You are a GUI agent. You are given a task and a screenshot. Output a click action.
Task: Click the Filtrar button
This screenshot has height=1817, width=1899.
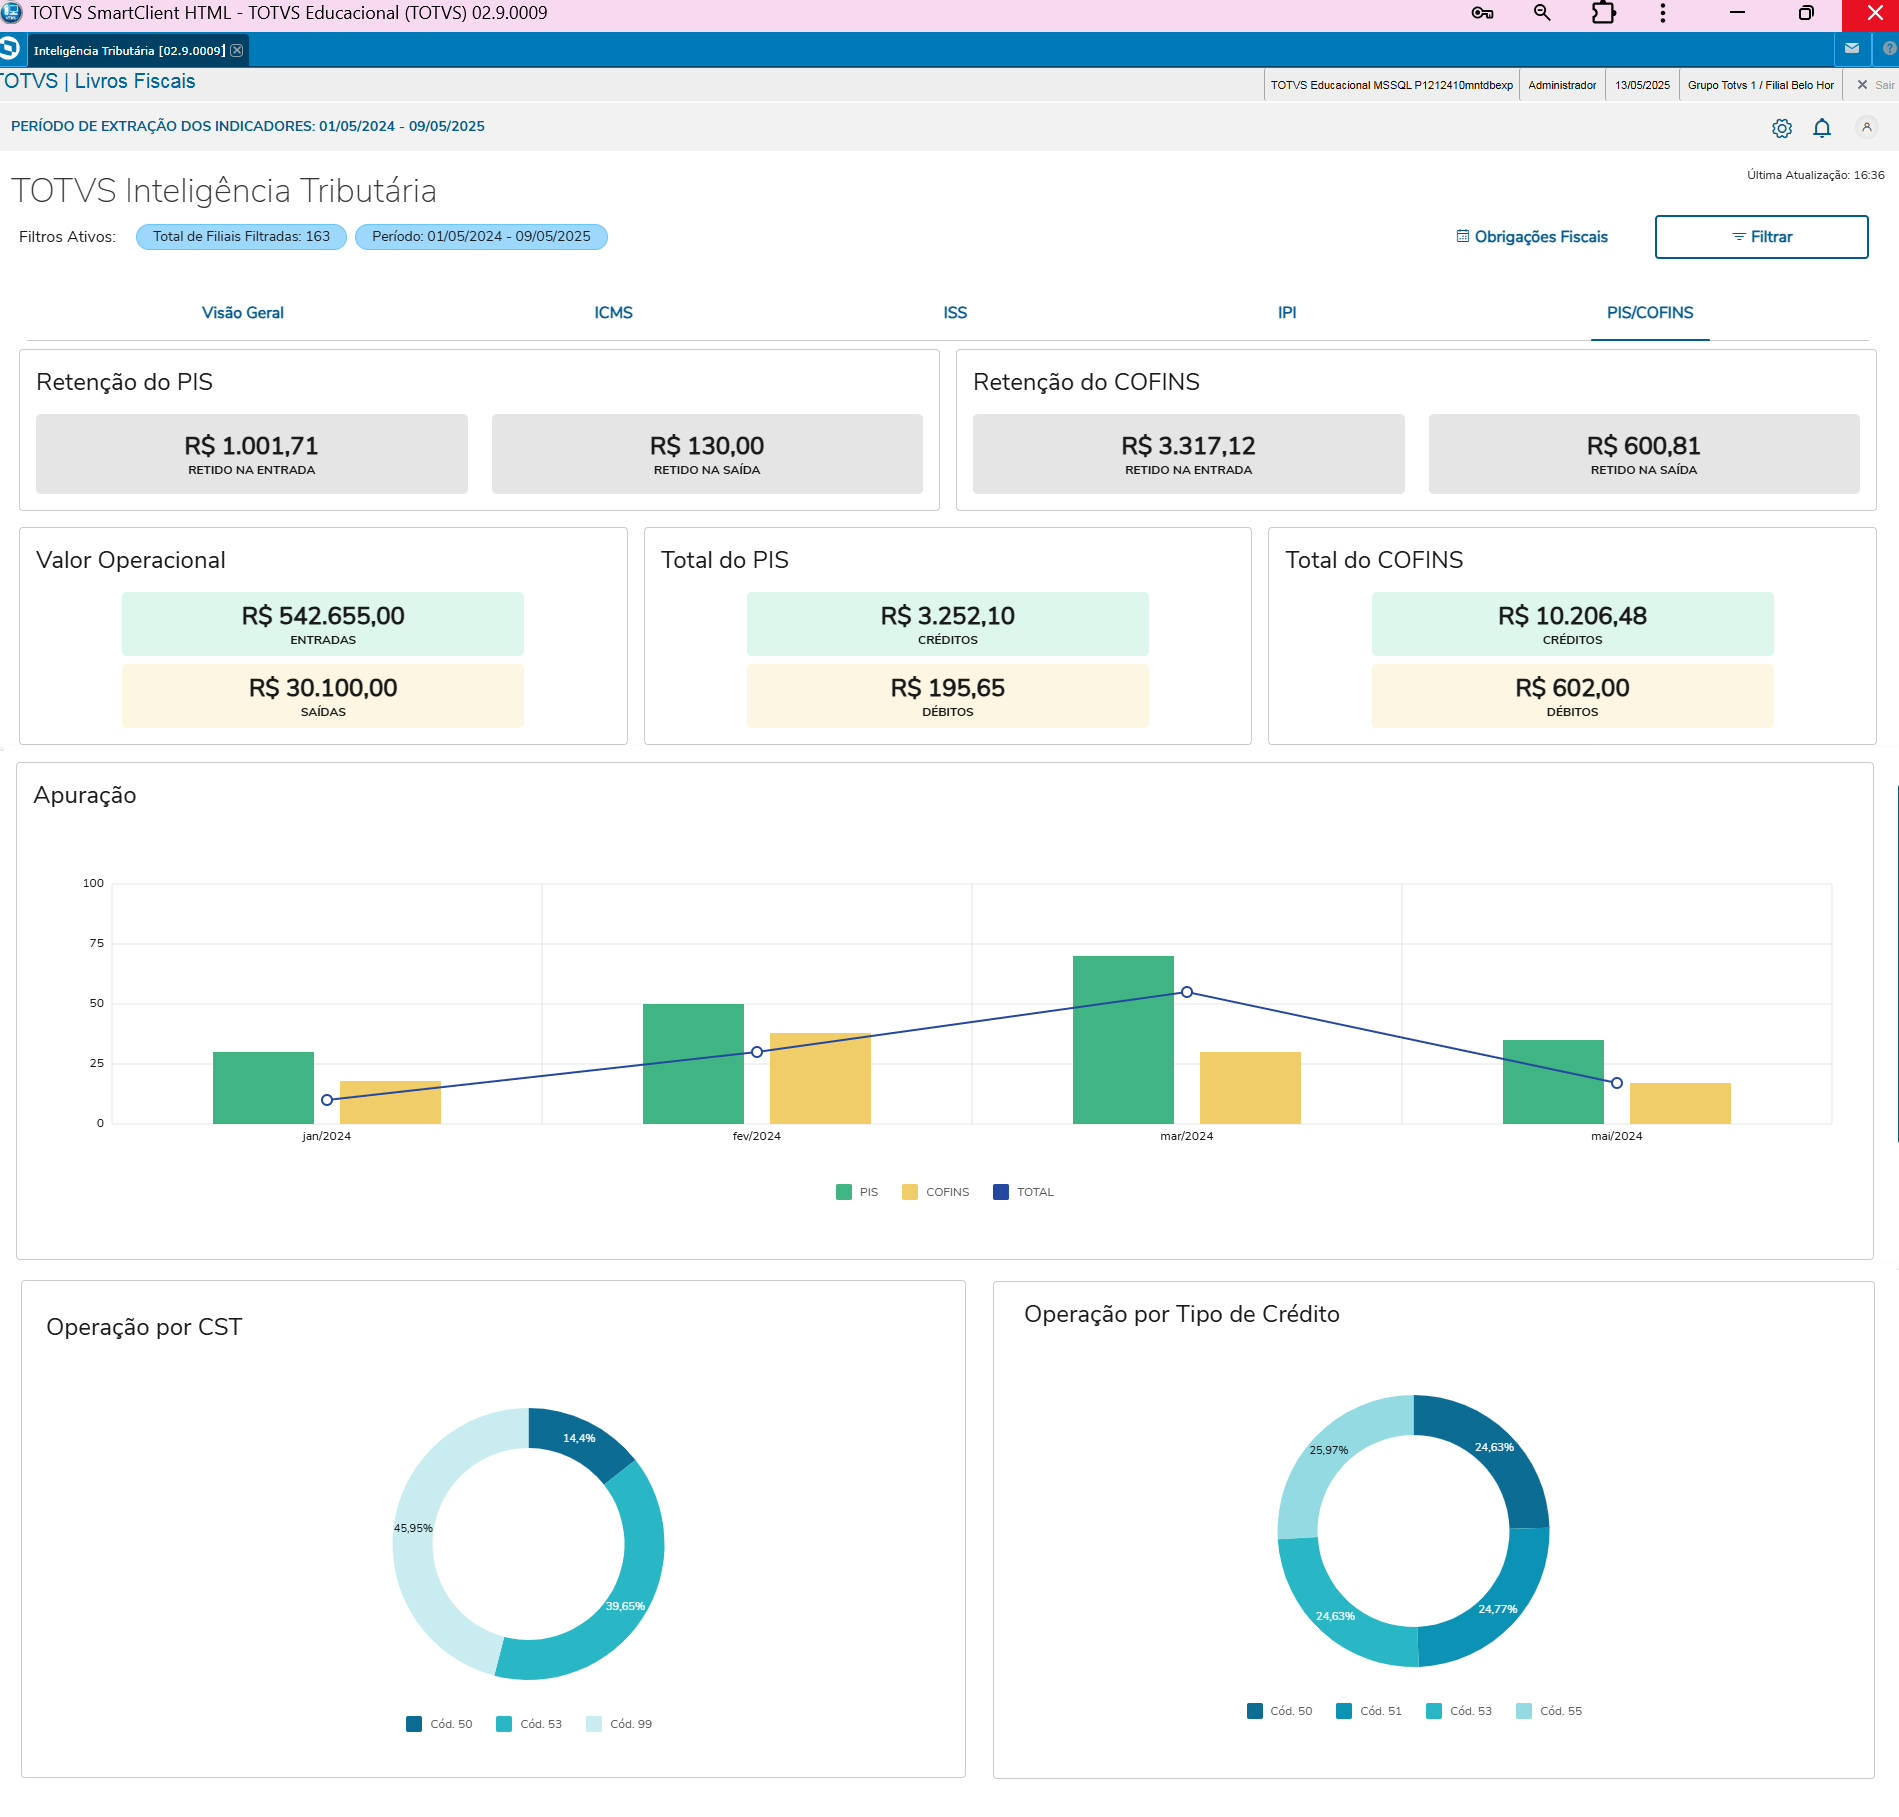coord(1762,237)
